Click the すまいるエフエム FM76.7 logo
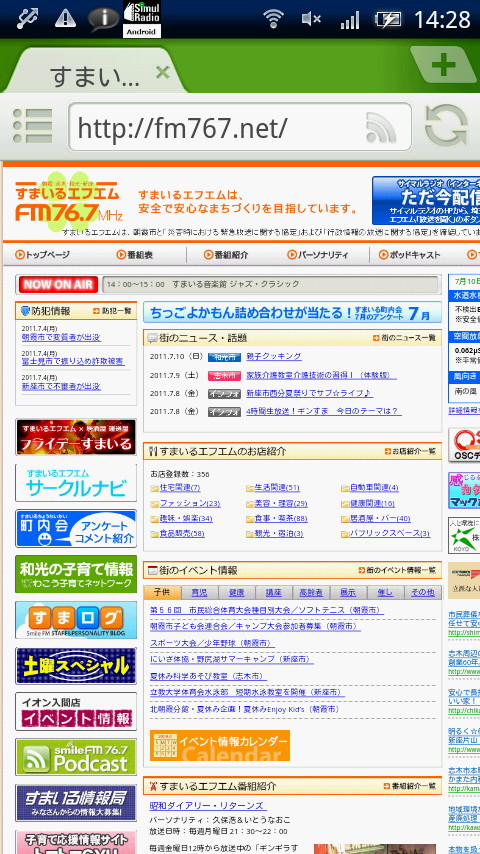This screenshot has height=854, width=480. 68,201
